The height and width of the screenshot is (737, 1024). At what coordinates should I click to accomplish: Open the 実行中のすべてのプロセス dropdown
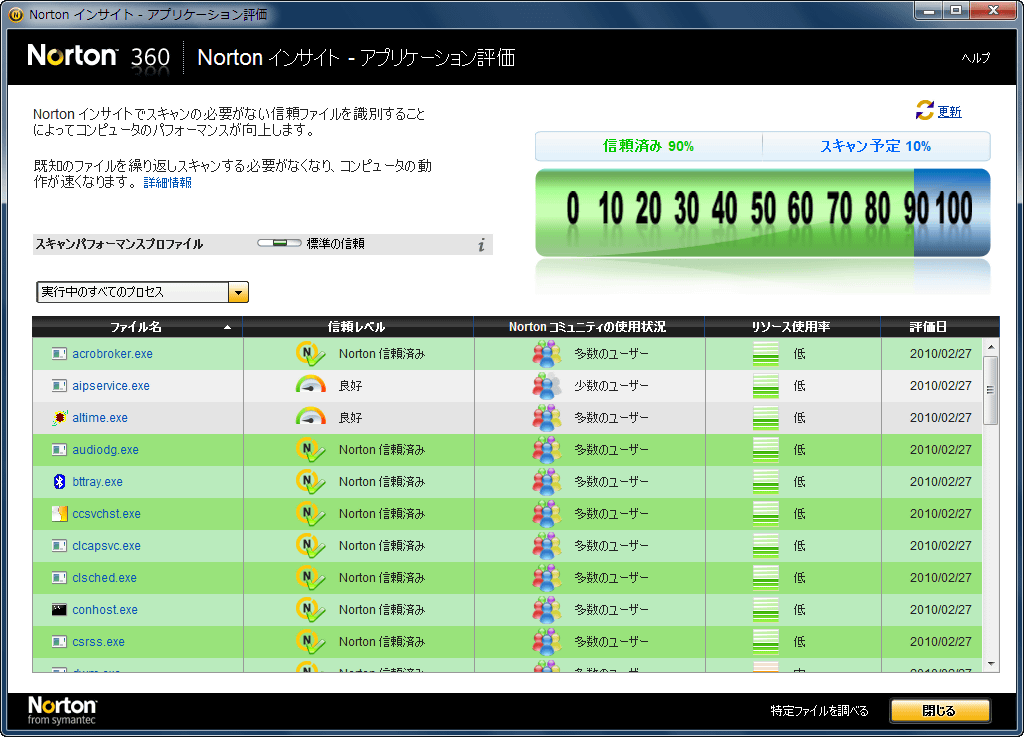coord(142,292)
